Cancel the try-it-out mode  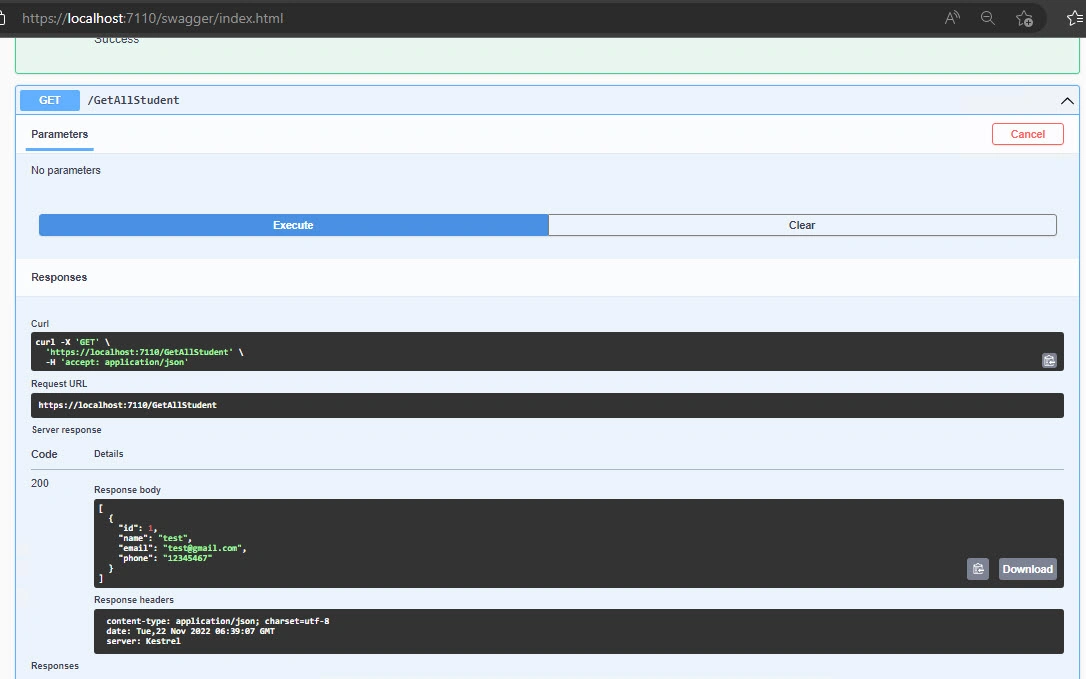(x=1027, y=134)
